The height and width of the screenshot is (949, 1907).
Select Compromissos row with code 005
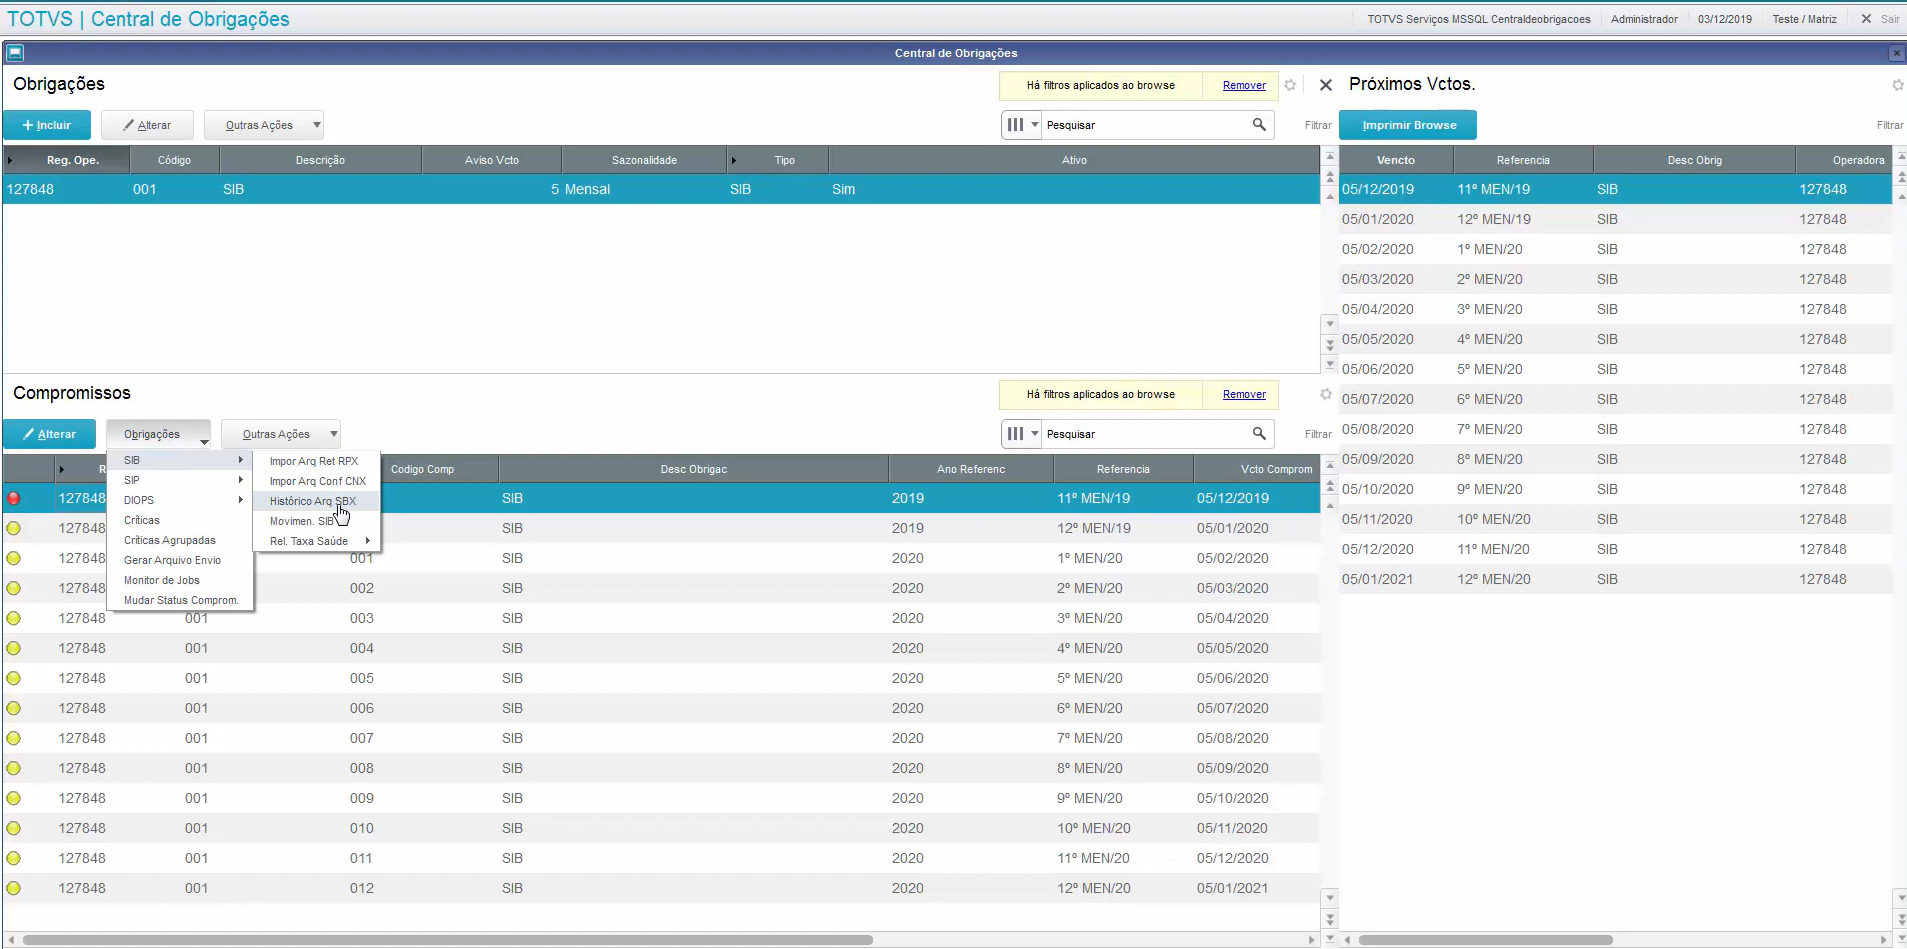pos(661,678)
